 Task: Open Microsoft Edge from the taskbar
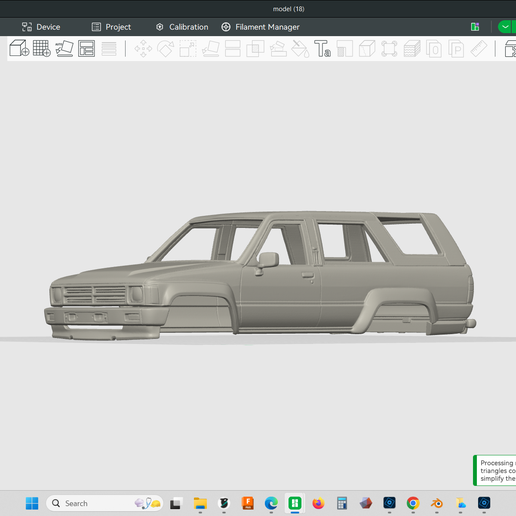click(x=271, y=503)
